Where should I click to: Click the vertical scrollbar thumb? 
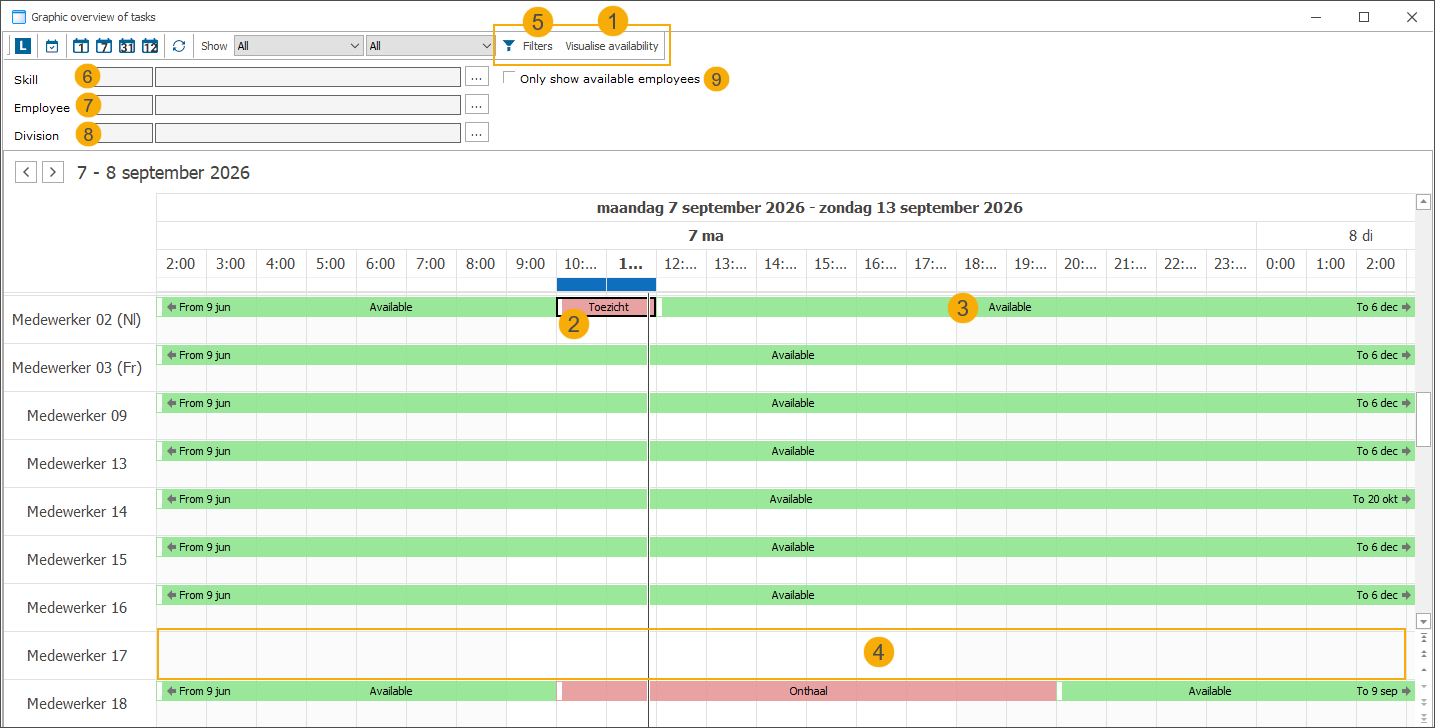coord(1423,419)
